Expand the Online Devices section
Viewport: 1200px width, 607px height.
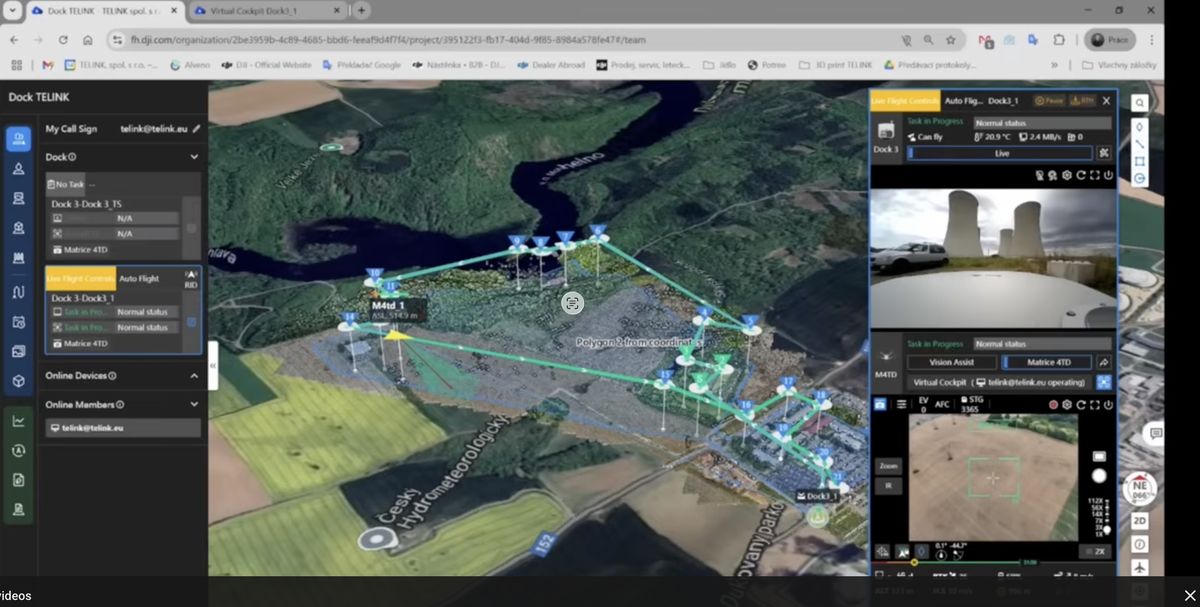tap(194, 376)
